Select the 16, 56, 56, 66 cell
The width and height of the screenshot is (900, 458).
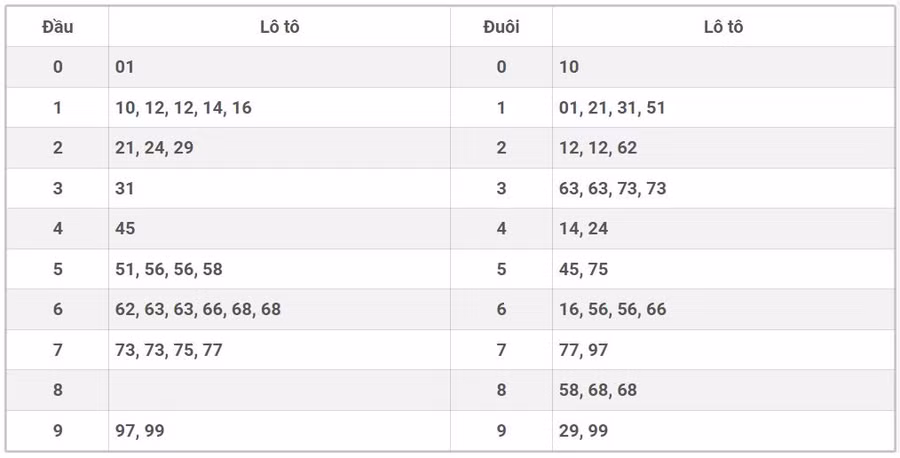pyautogui.click(x=613, y=309)
